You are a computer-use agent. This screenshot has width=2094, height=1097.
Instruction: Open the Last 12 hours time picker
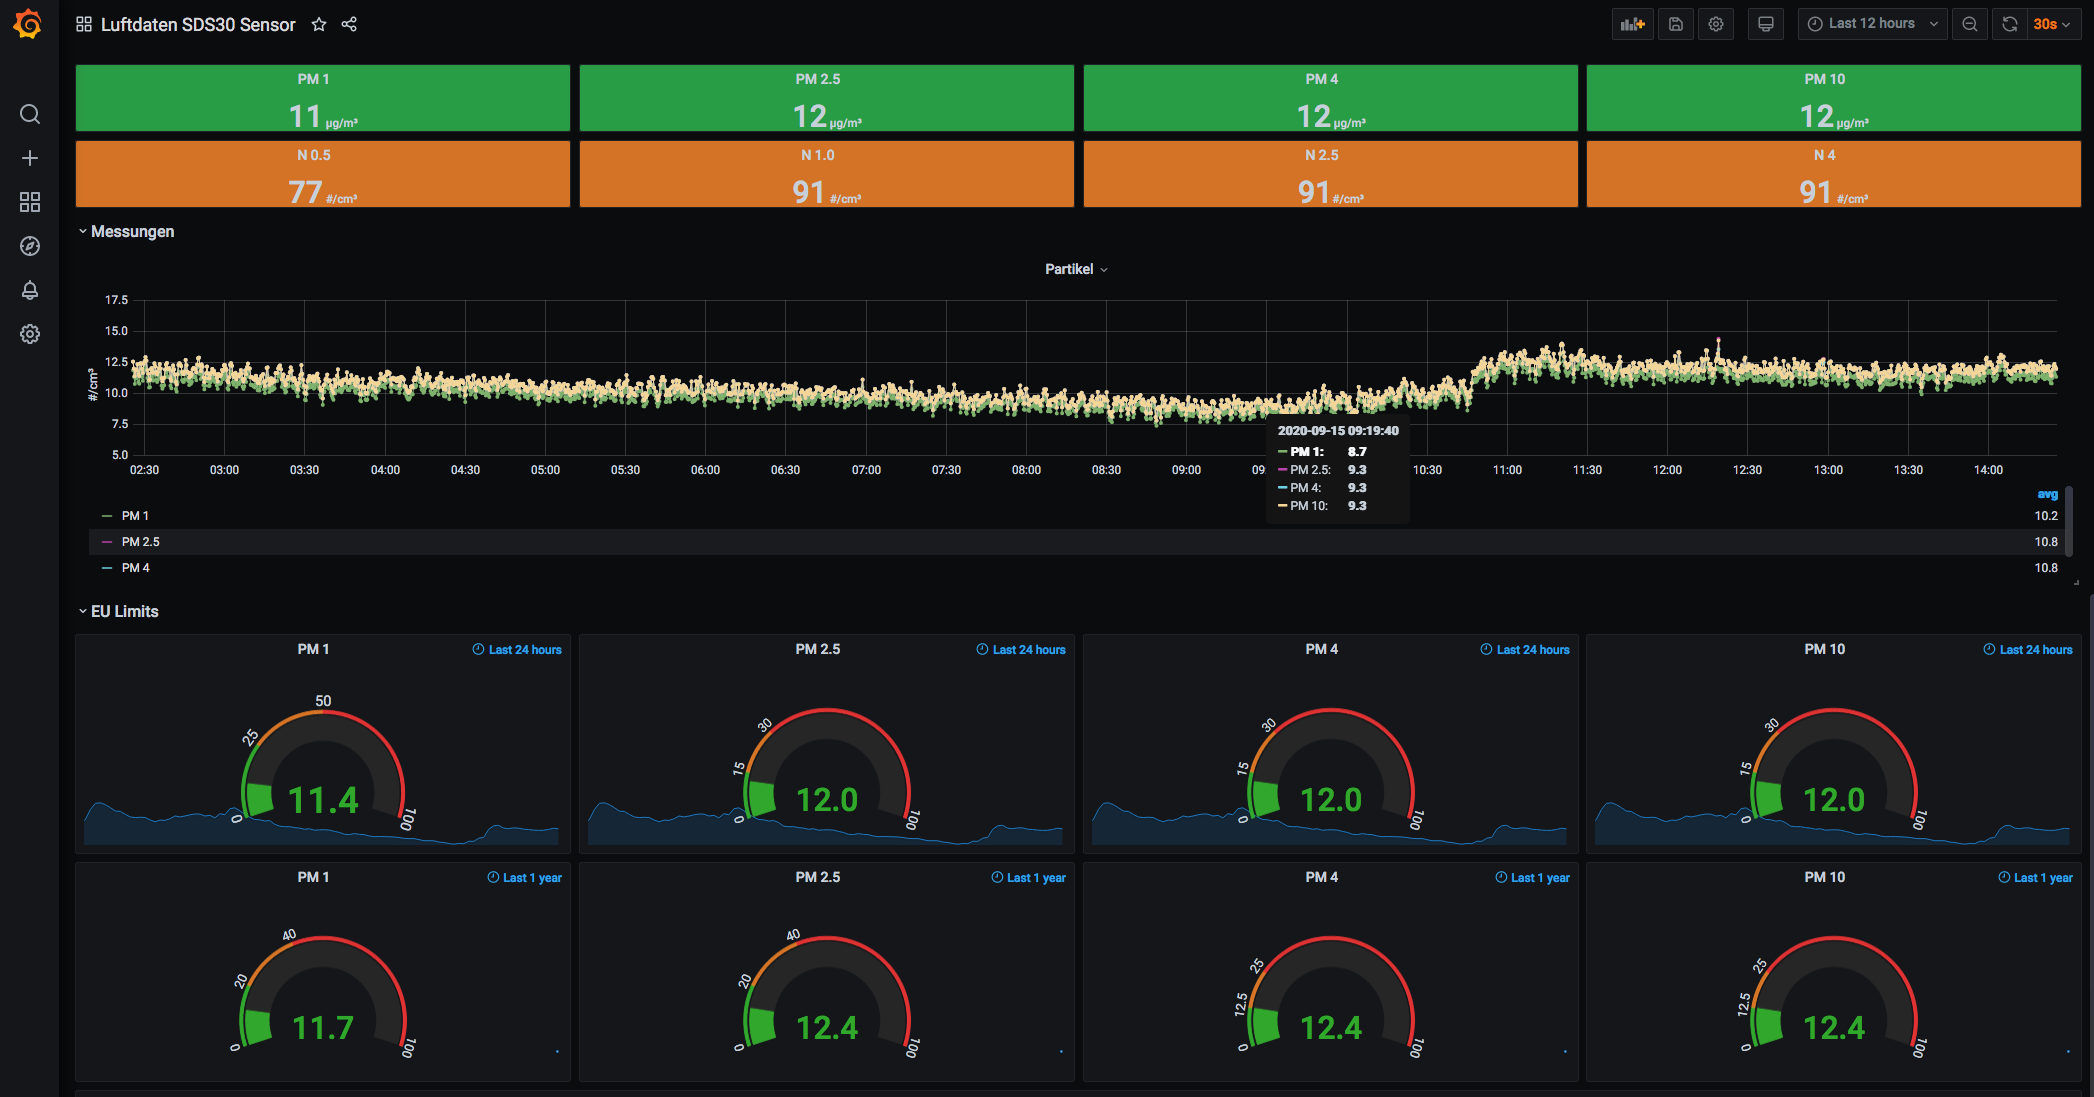[1872, 24]
